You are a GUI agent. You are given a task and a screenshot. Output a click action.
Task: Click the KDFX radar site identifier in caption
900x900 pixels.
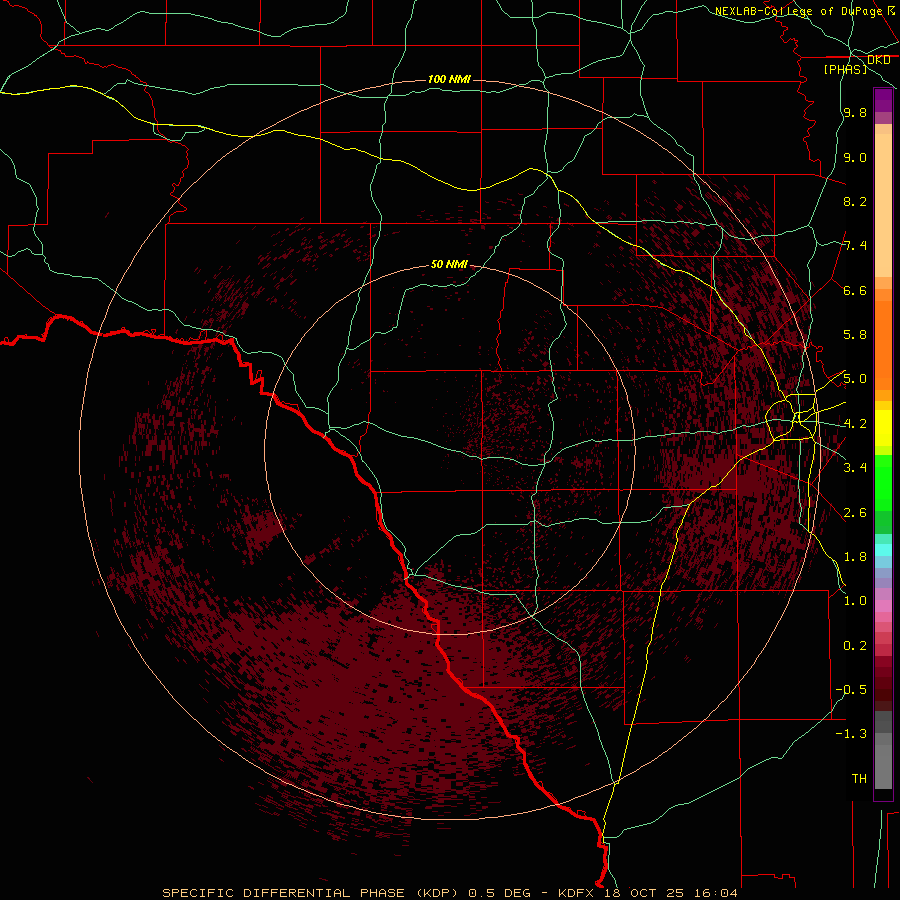point(576,893)
